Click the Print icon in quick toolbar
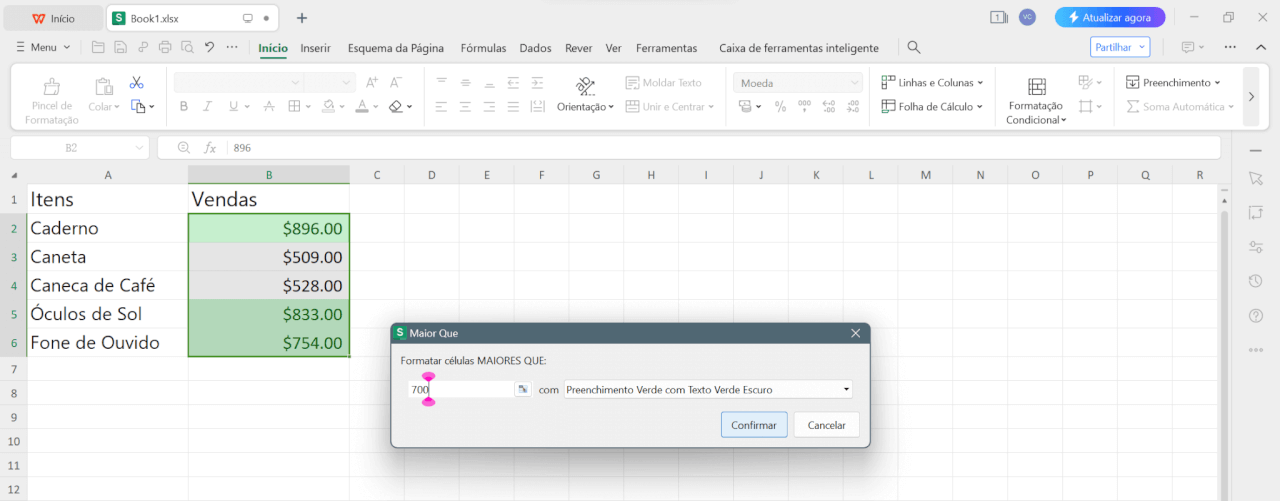 coord(165,47)
